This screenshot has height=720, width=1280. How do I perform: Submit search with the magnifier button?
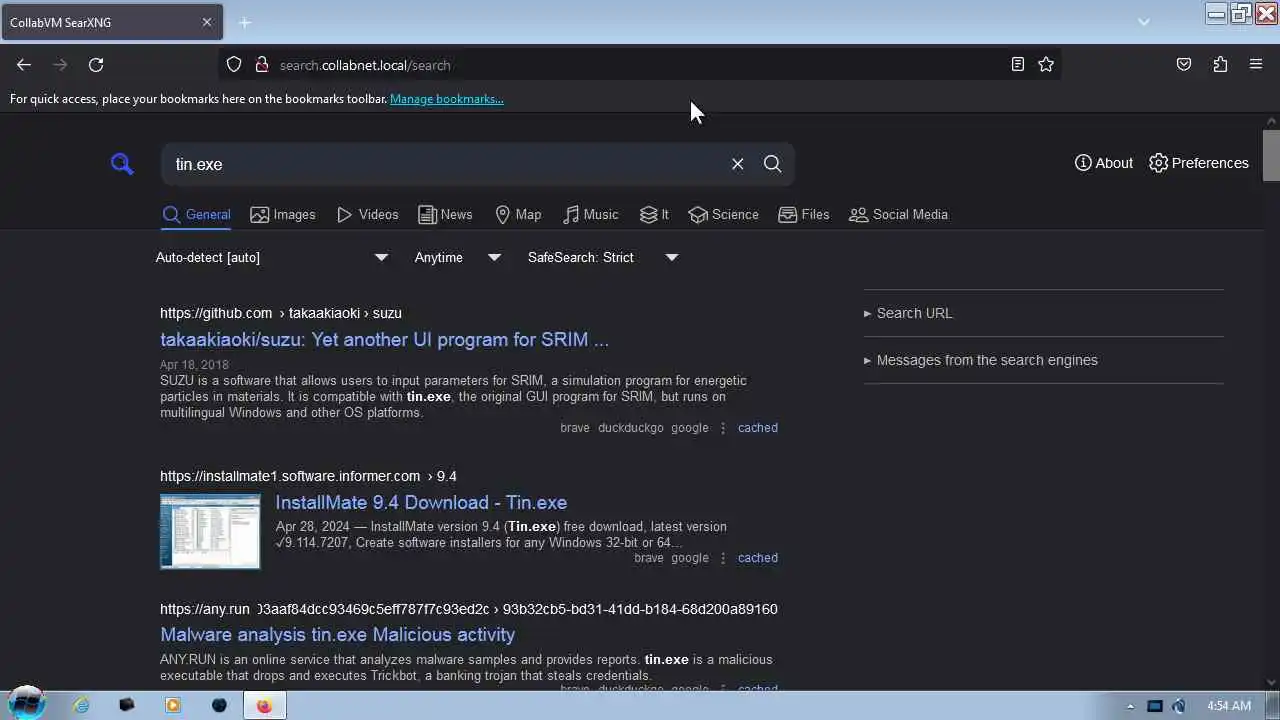pos(773,164)
